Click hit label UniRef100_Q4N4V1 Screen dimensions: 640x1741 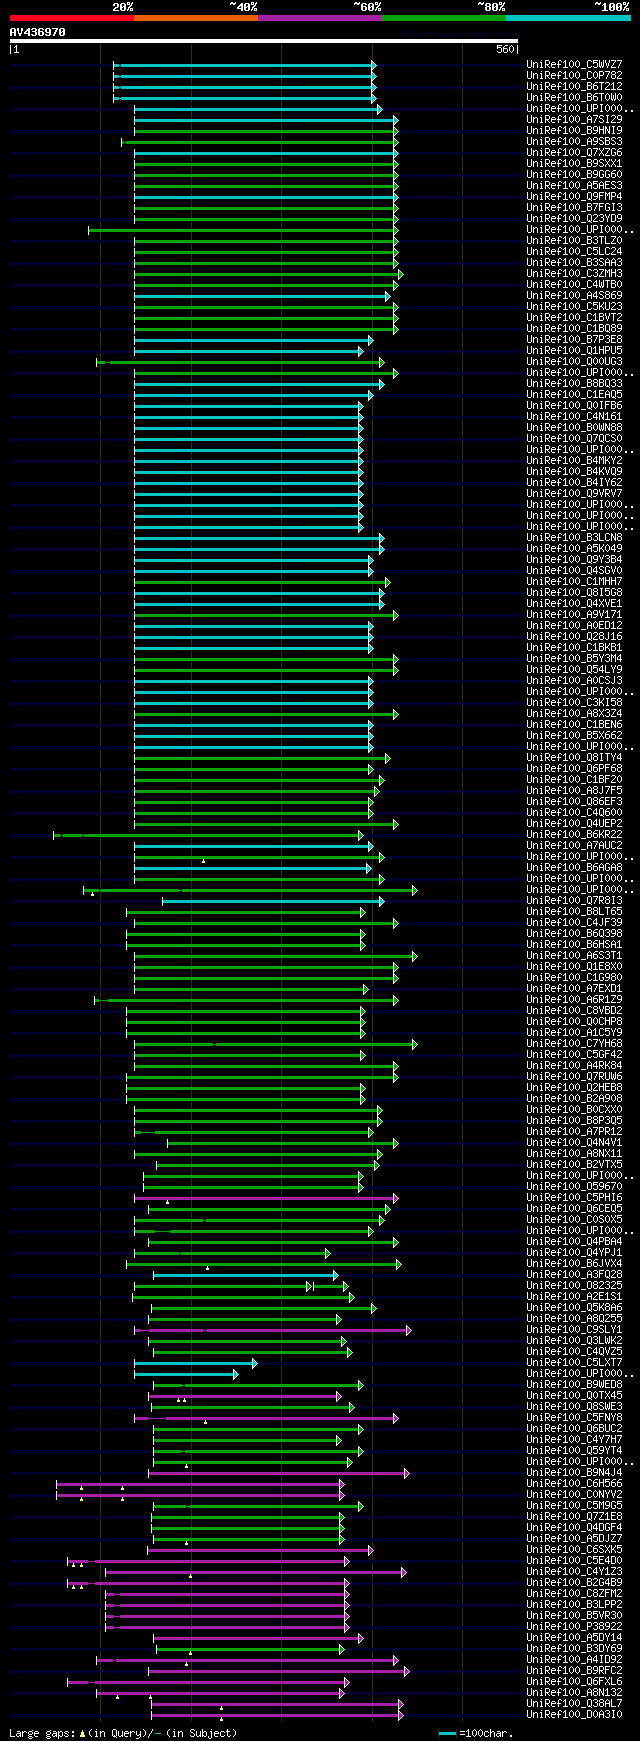[x=574, y=1142]
